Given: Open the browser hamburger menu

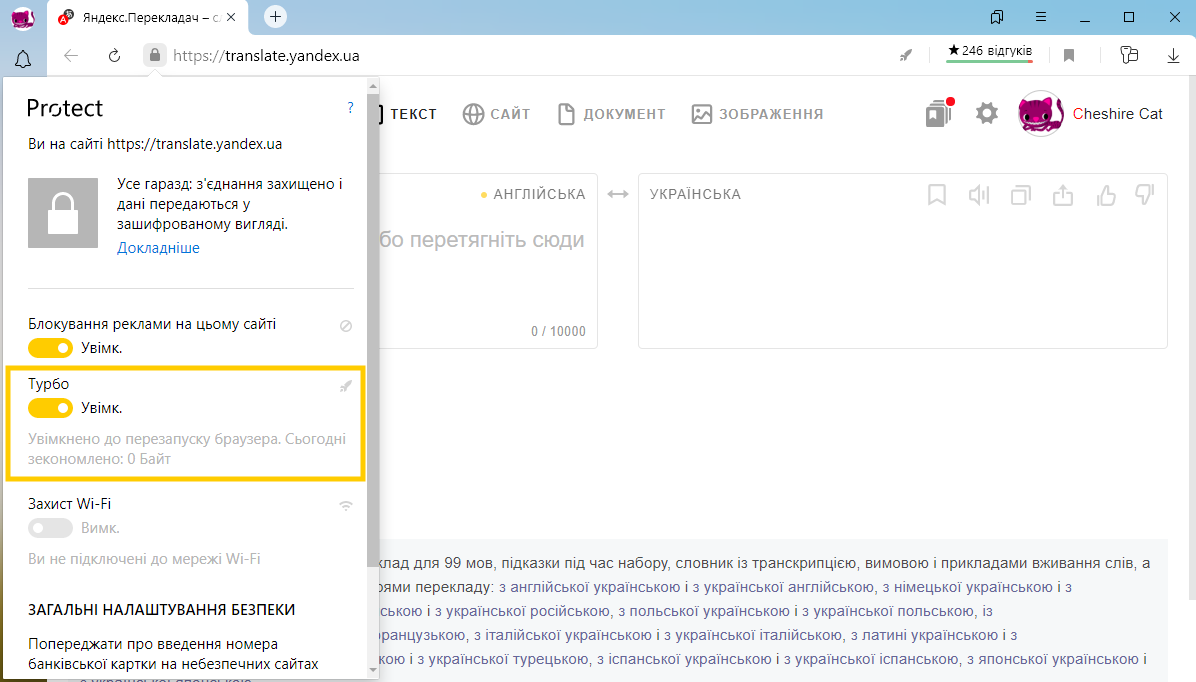Looking at the screenshot, I should [x=1040, y=17].
